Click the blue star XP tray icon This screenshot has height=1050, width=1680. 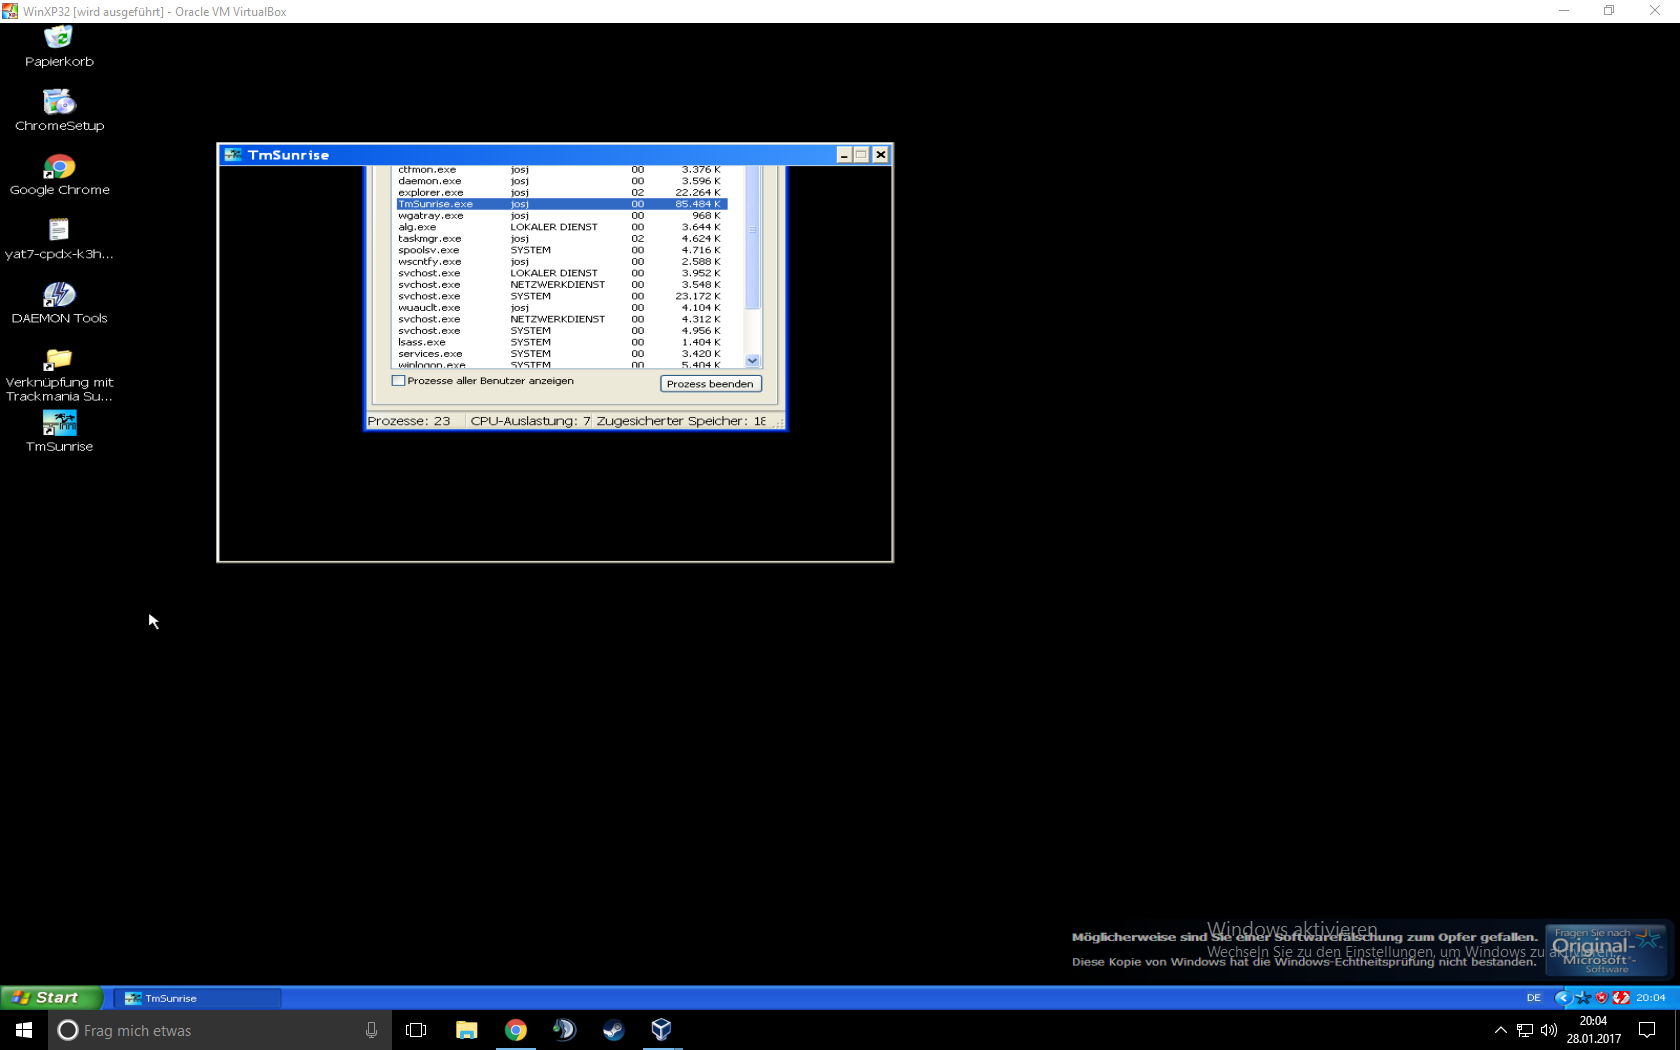[1582, 998]
